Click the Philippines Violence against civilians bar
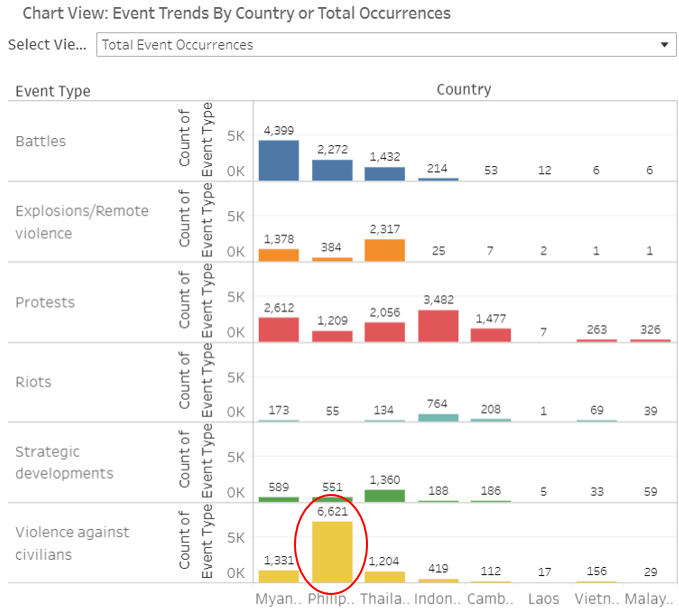The width and height of the screenshot is (679, 610). (332, 552)
